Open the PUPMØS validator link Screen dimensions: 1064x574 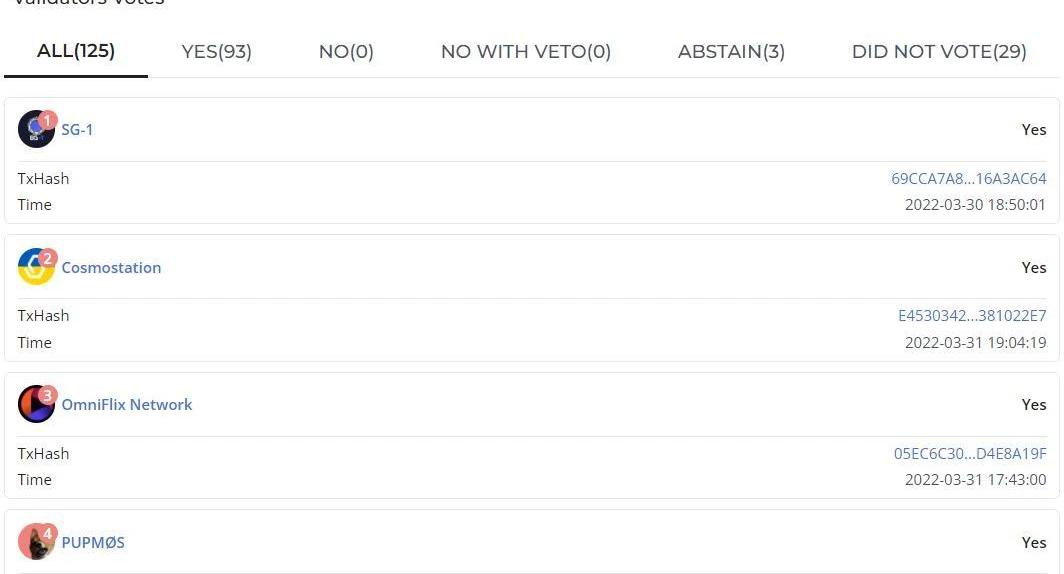click(x=93, y=543)
